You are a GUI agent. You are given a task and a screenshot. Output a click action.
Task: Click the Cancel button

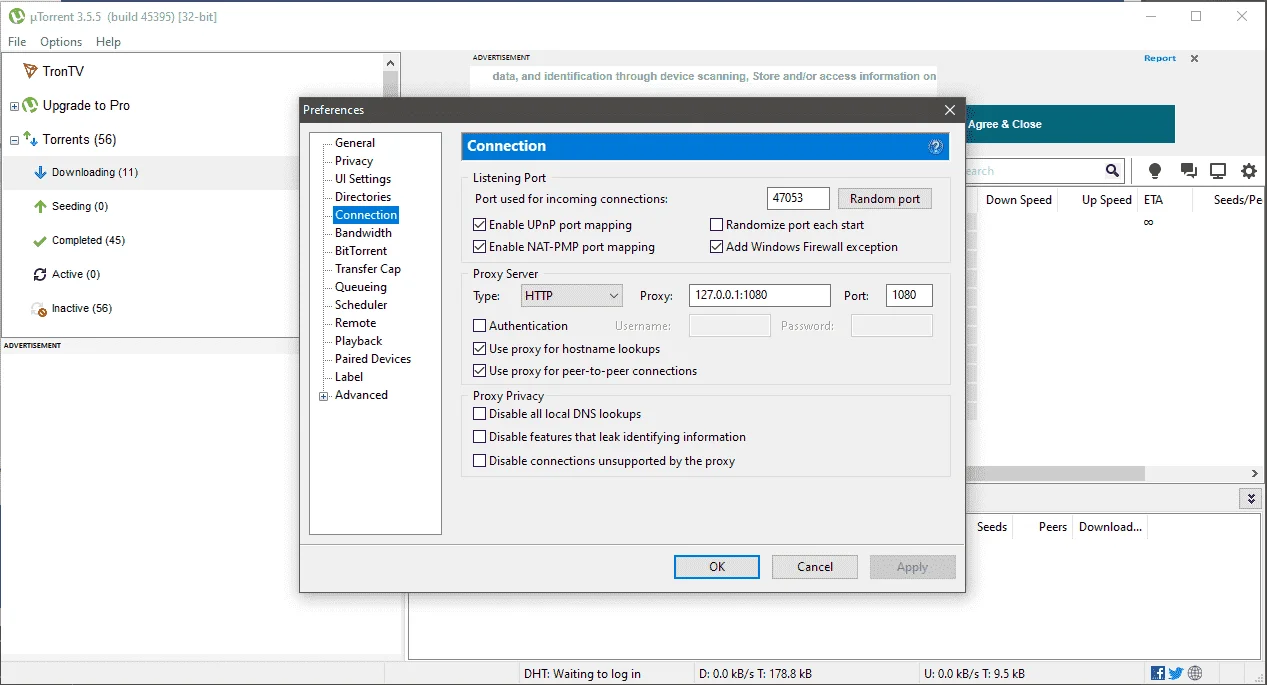click(x=815, y=567)
